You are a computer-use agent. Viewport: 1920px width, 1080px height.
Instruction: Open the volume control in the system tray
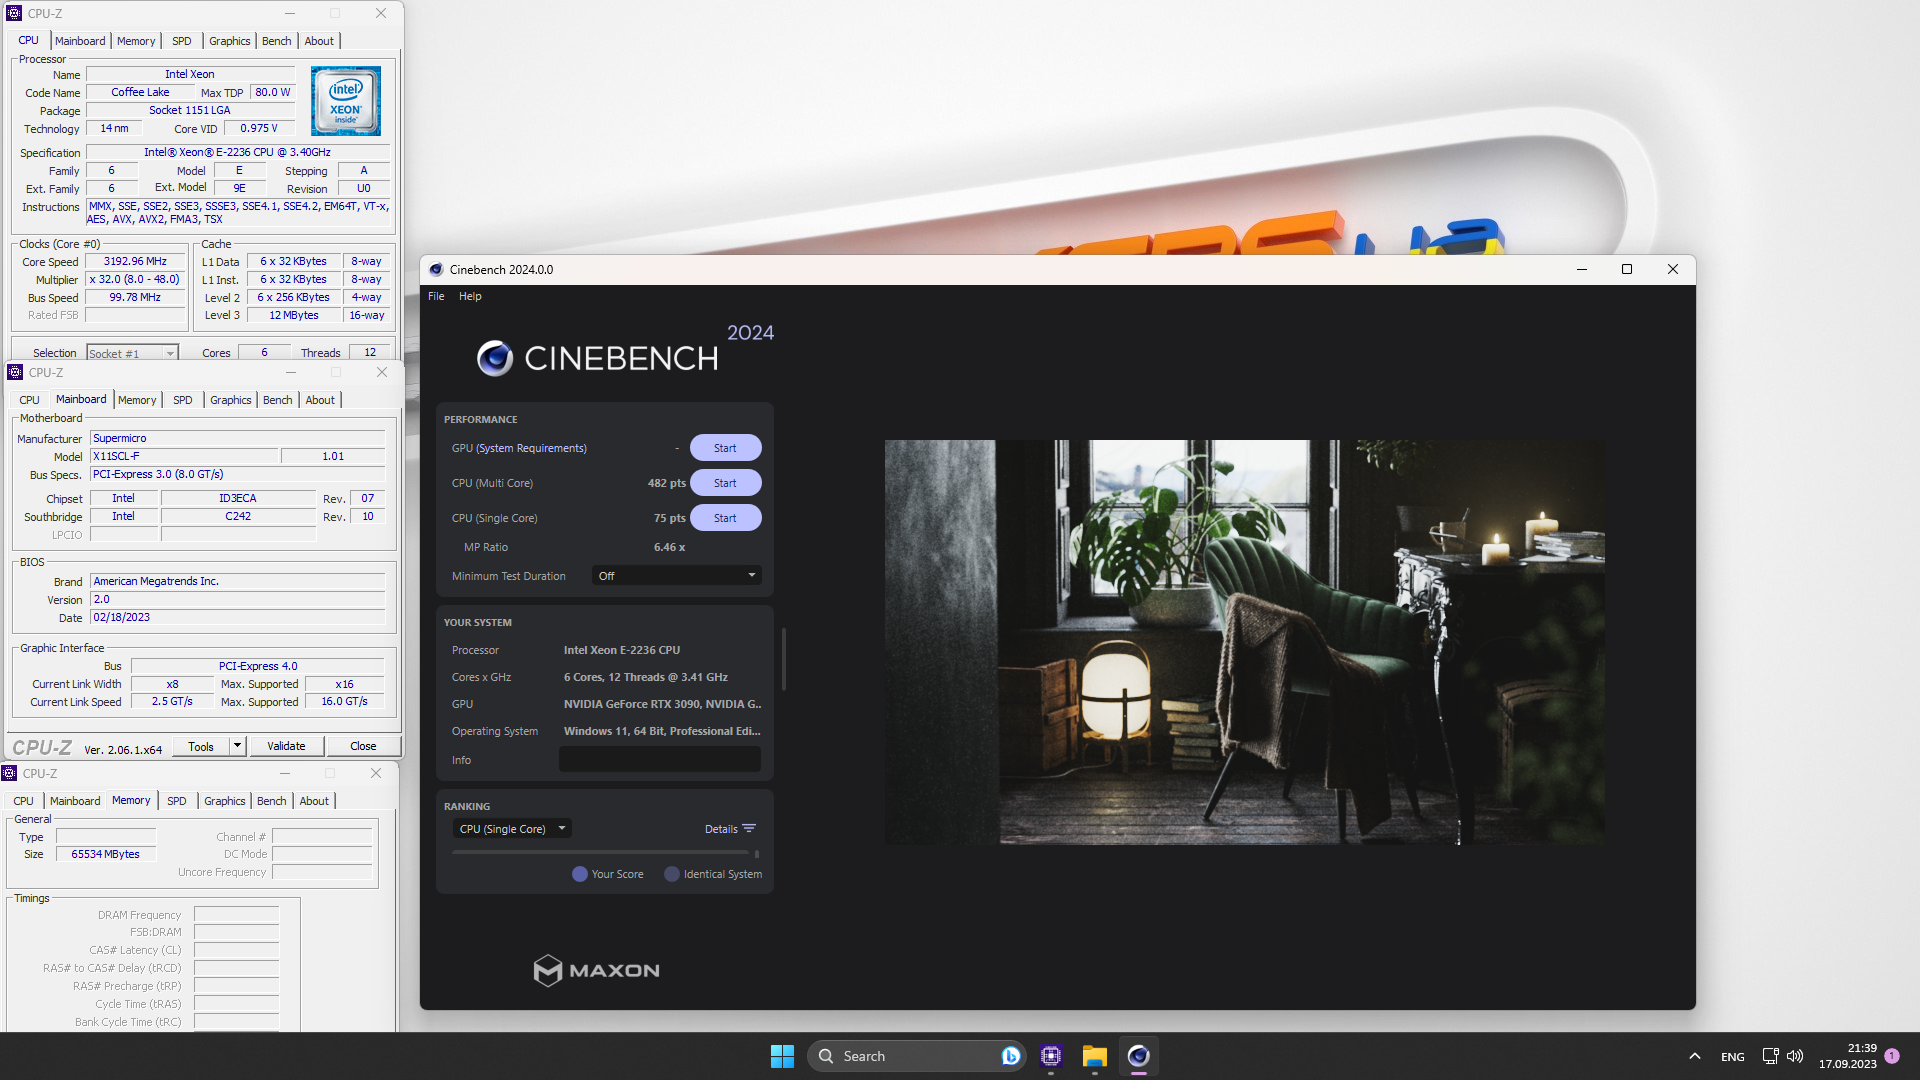pyautogui.click(x=1795, y=1056)
